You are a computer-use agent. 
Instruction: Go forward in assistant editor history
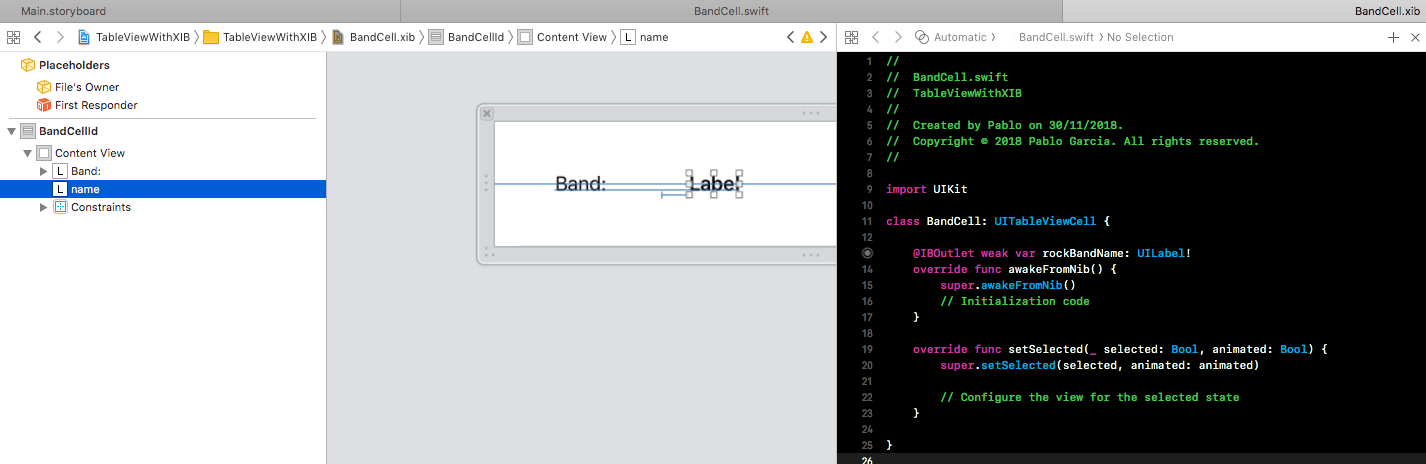pyautogui.click(x=898, y=37)
